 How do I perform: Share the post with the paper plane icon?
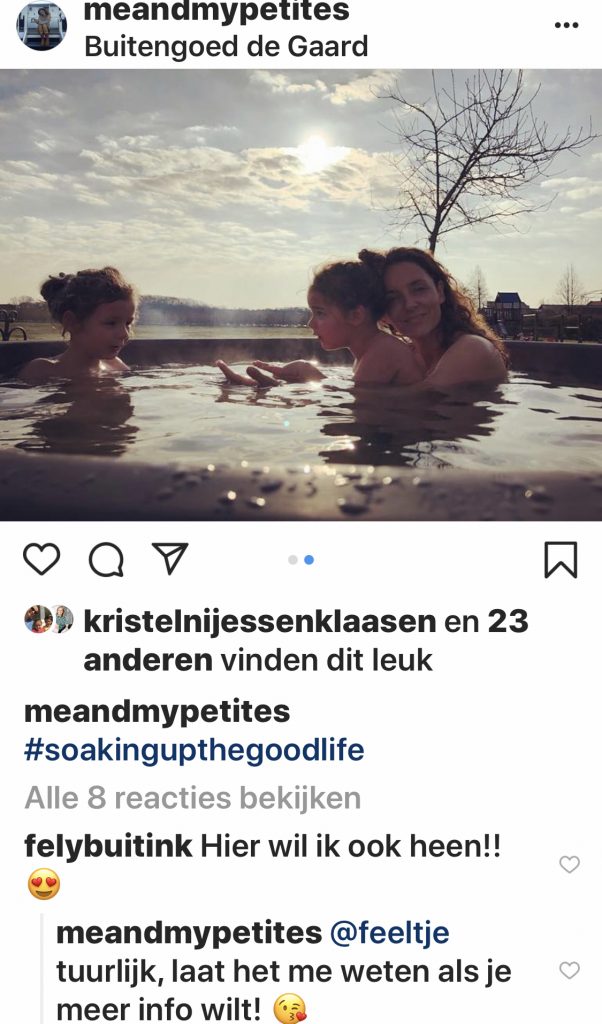[170, 559]
